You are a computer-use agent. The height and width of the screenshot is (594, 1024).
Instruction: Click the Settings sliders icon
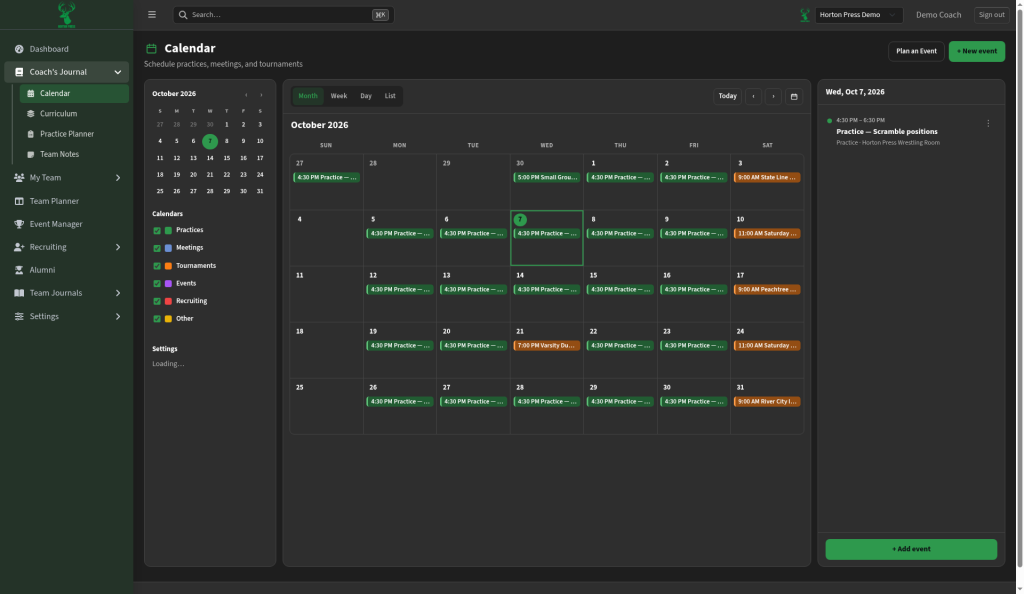[x=19, y=317]
